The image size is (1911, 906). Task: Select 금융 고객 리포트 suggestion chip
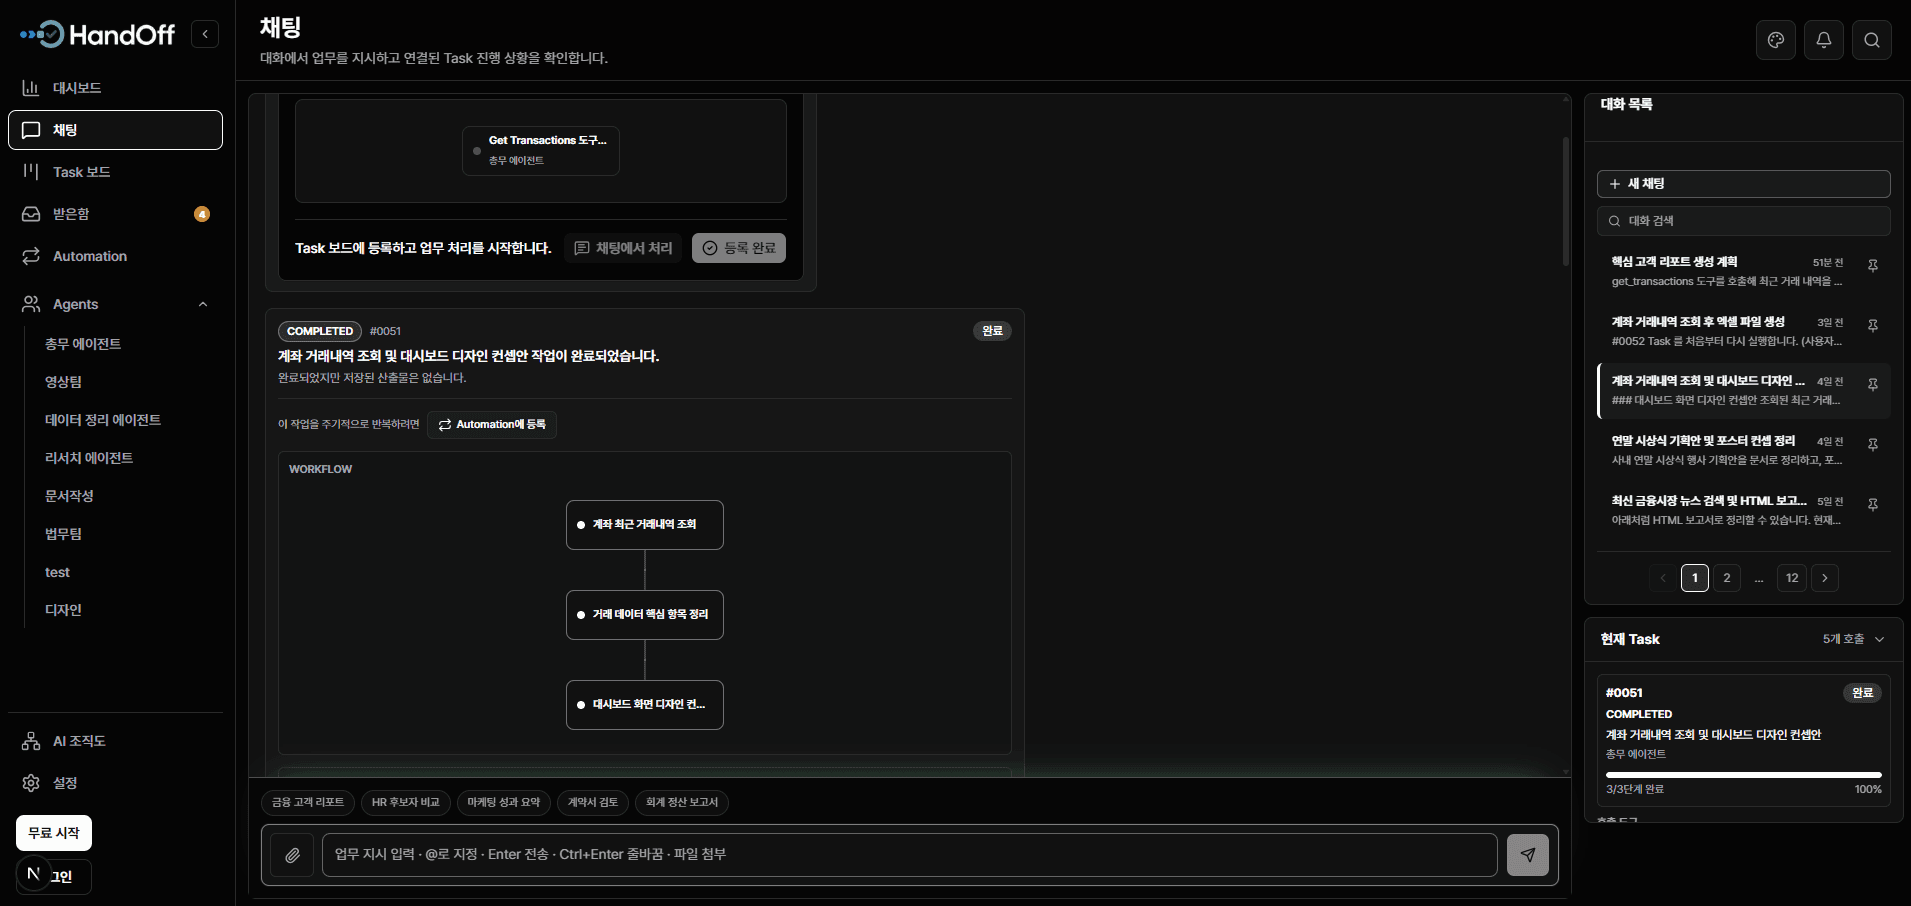308,802
